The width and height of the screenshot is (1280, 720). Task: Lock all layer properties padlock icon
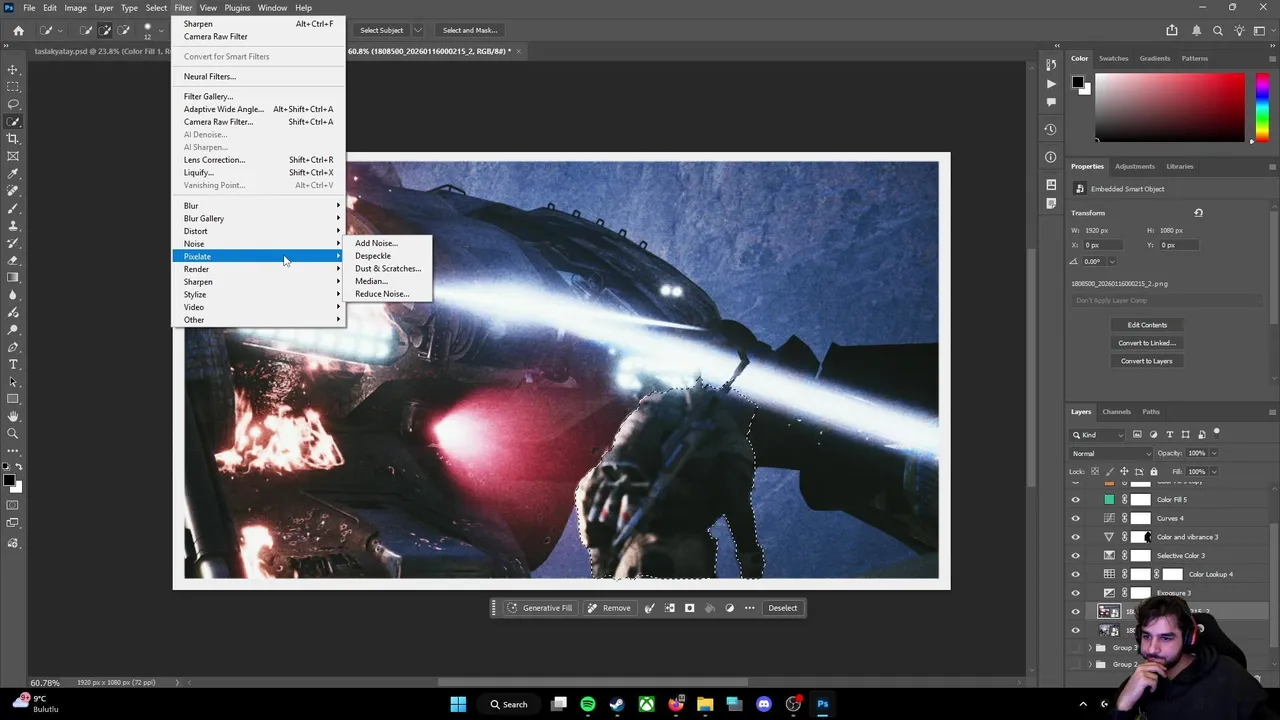pyautogui.click(x=1153, y=471)
